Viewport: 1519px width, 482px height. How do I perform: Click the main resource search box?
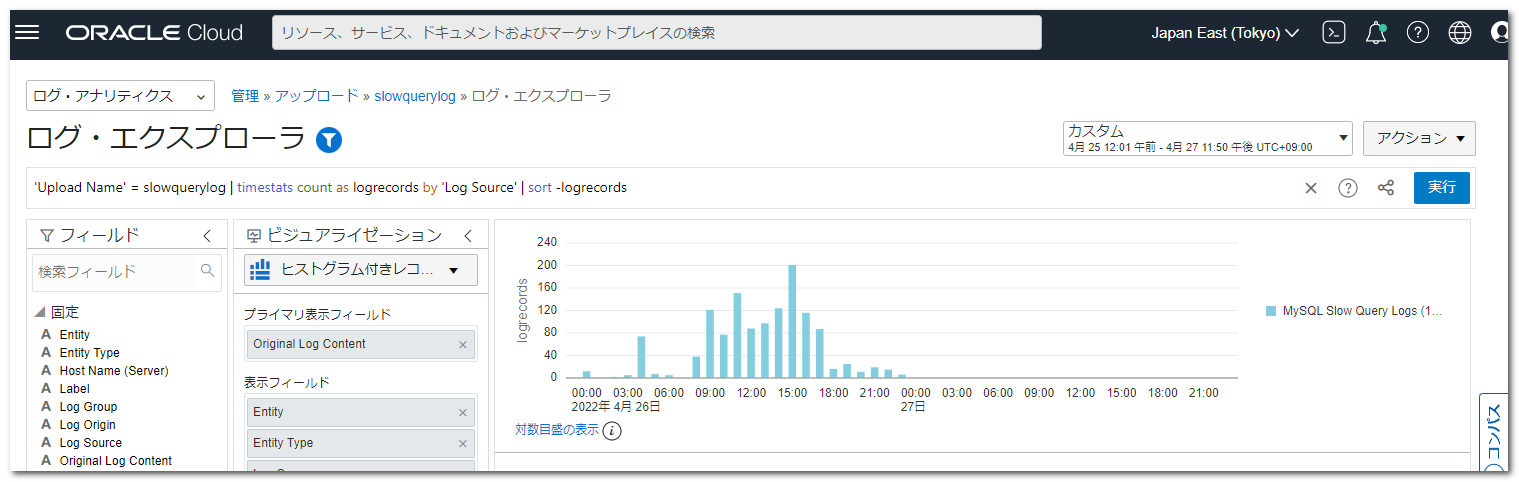657,33
